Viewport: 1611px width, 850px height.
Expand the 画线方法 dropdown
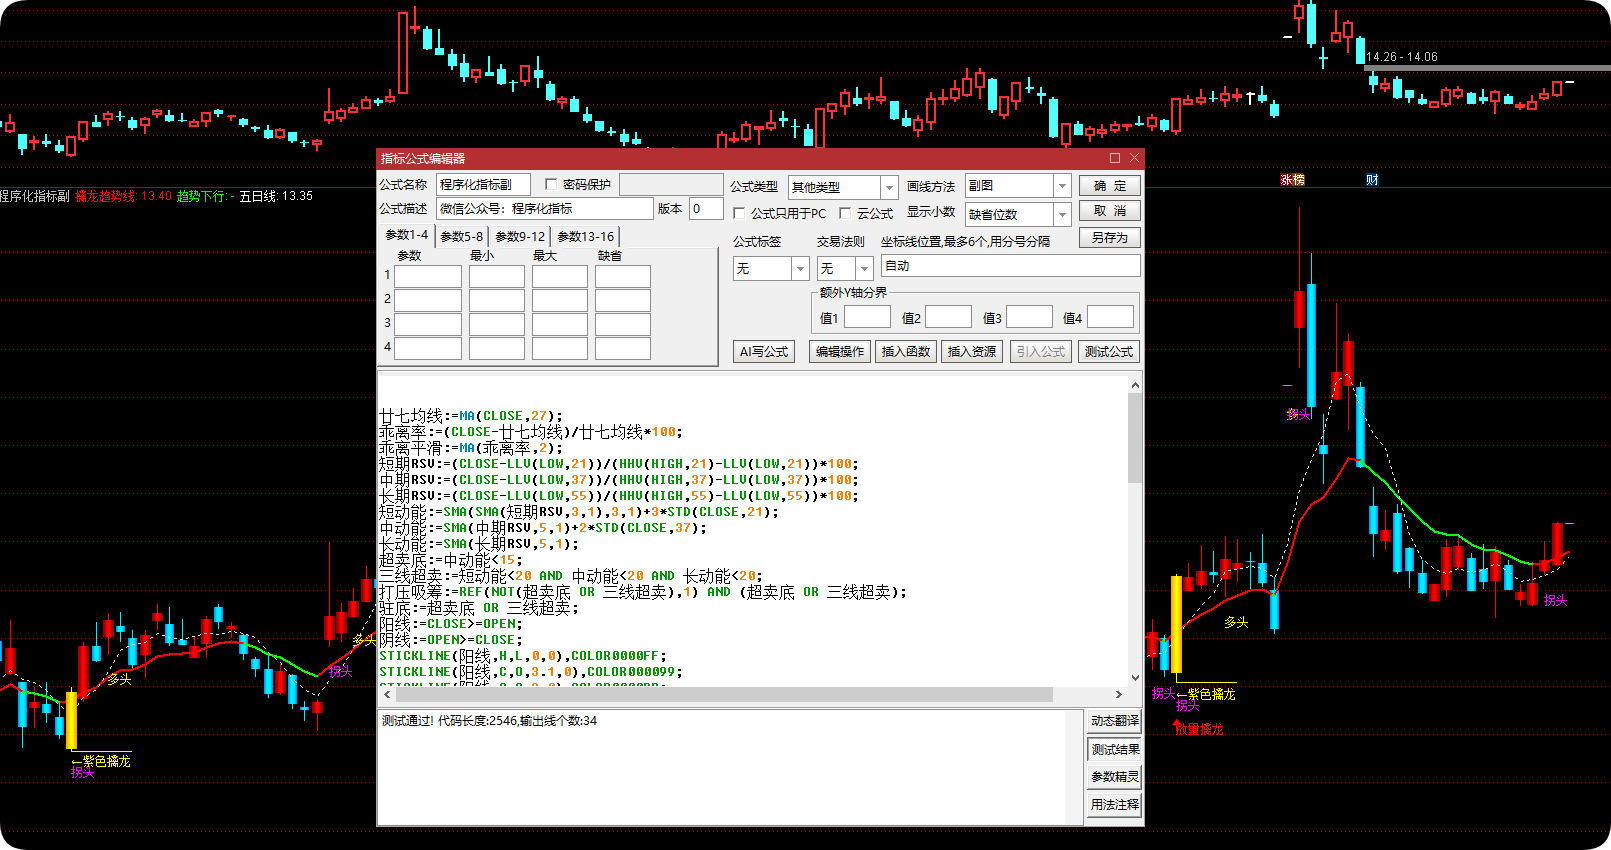pyautogui.click(x=1062, y=186)
